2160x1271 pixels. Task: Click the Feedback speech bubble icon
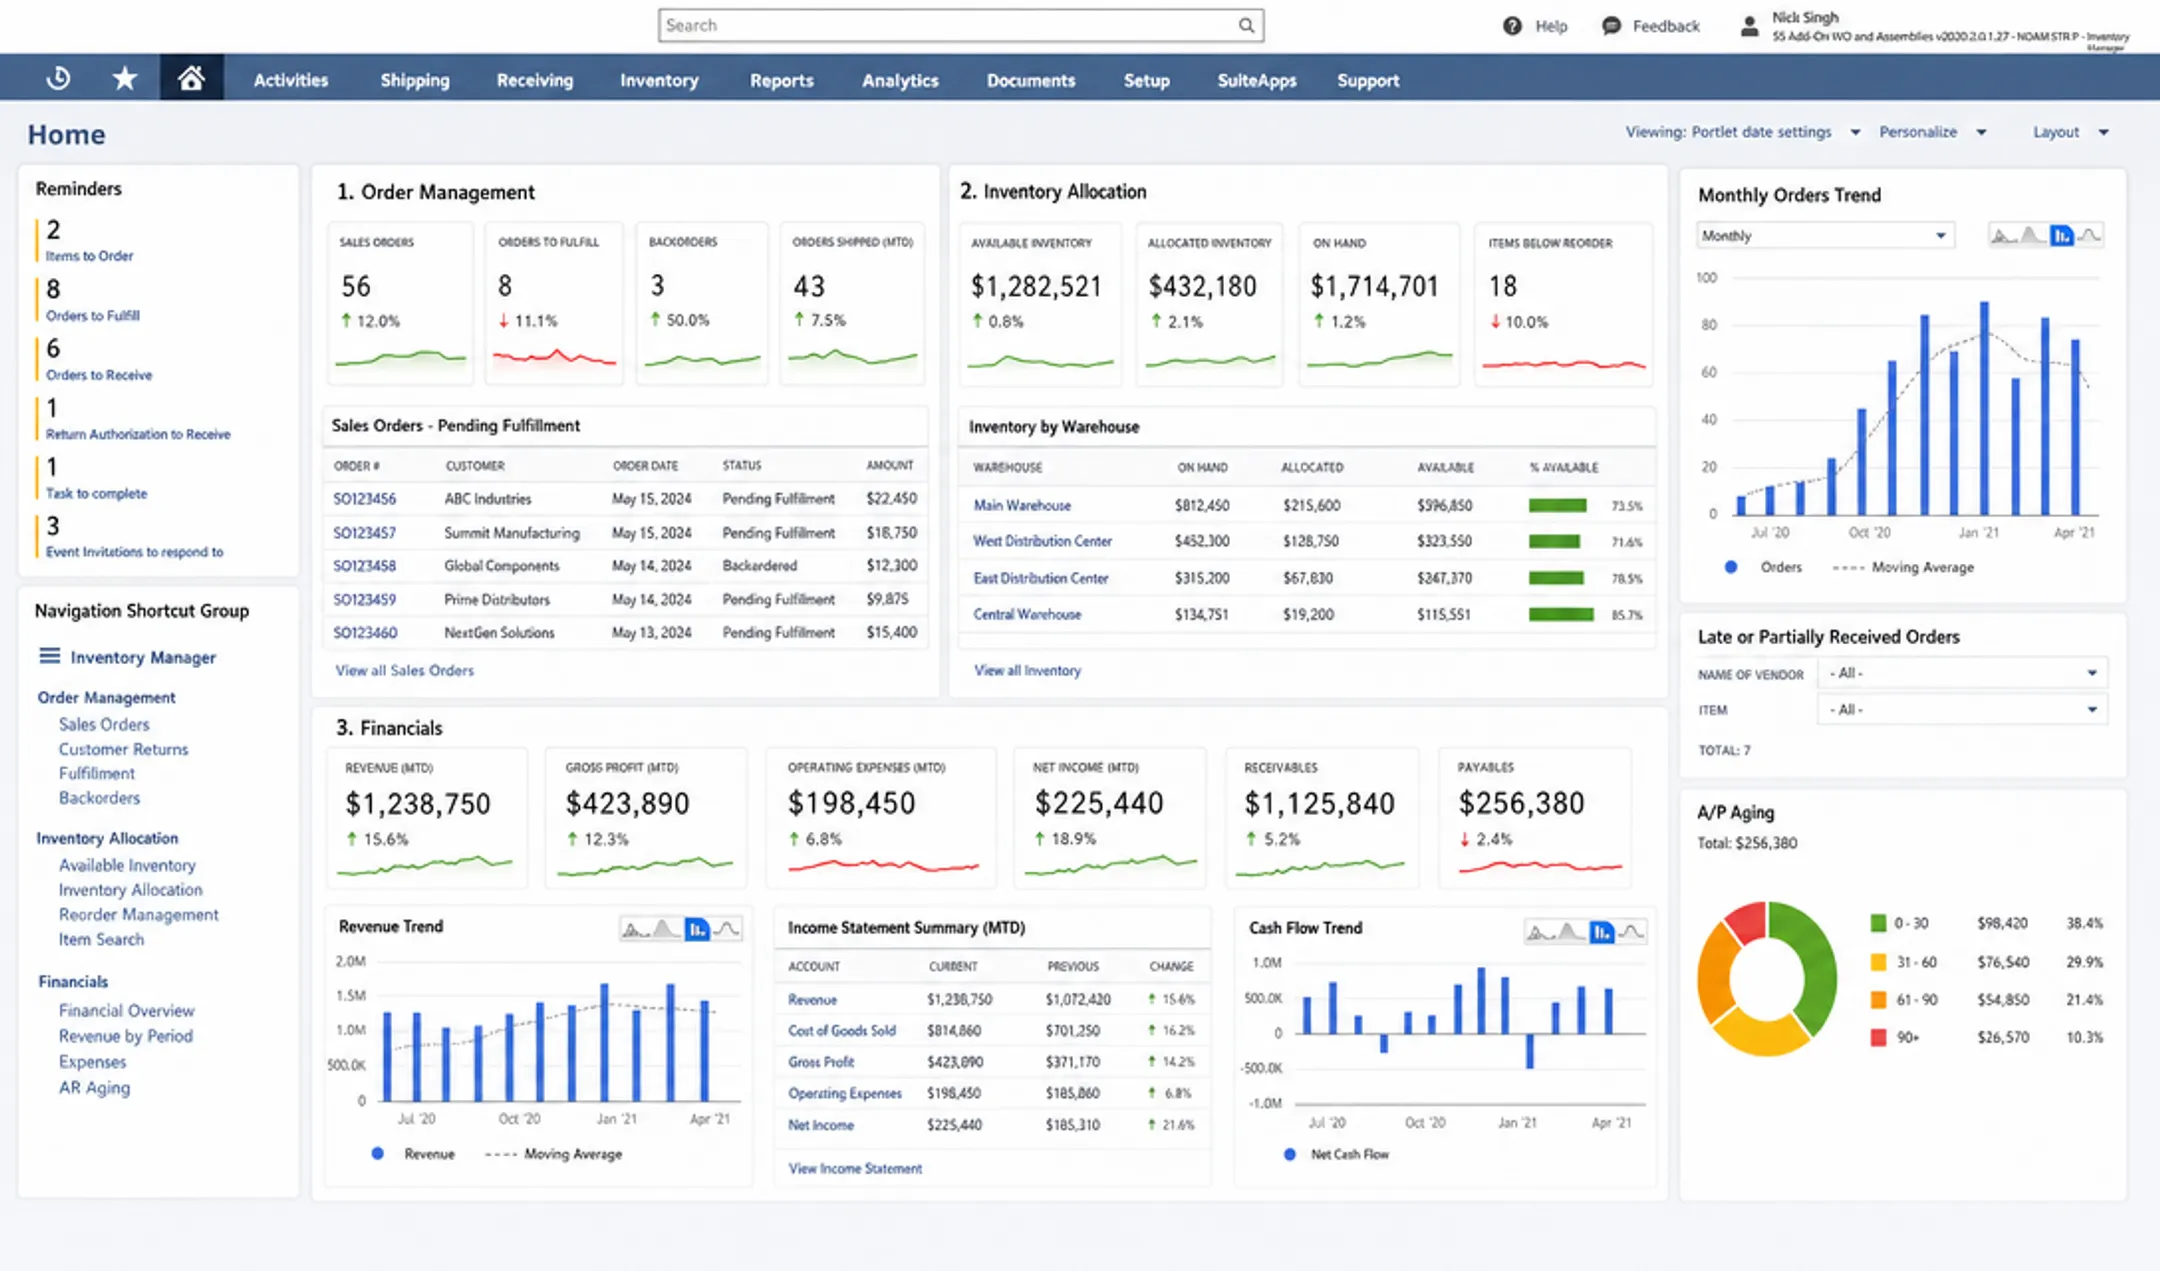(1611, 26)
